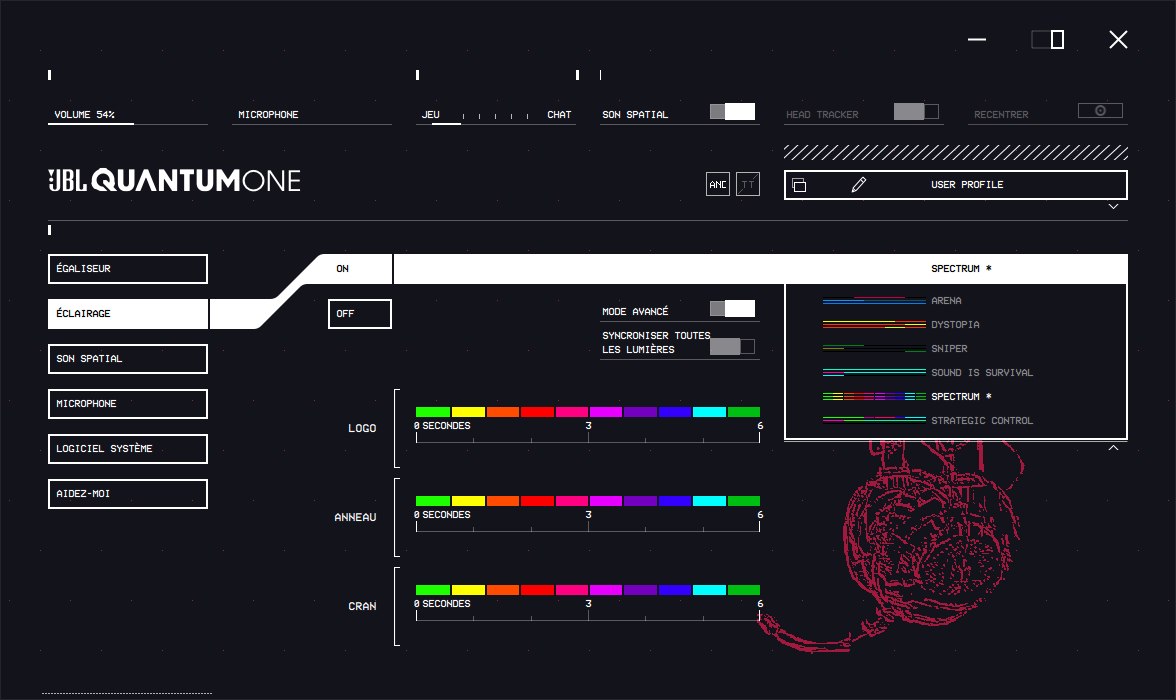Open the Aidez-moi help section
Screen dimensions: 1176x700
(128, 494)
